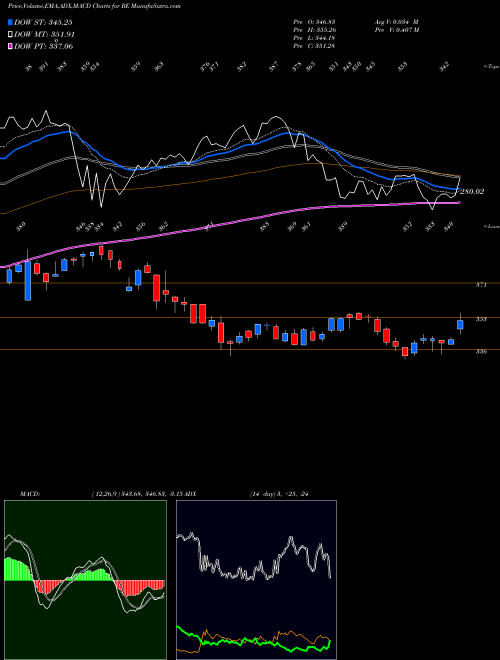Click the magenta DOW PT legend swatch
Screen dimensions: 500x660
pyautogui.click(x=10, y=46)
